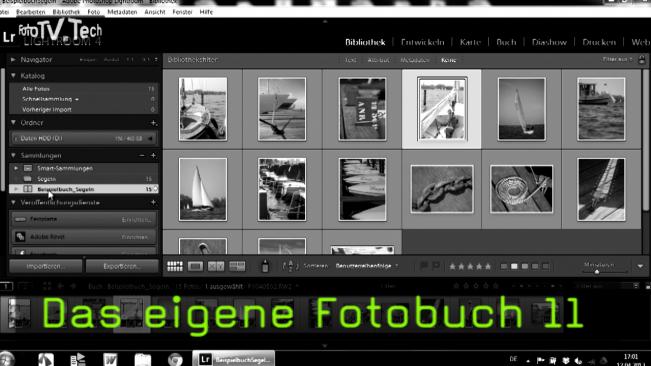This screenshot has height=366, width=651.
Task: Open the Benutzerreihenfolge sort dropdown
Action: (x=366, y=266)
